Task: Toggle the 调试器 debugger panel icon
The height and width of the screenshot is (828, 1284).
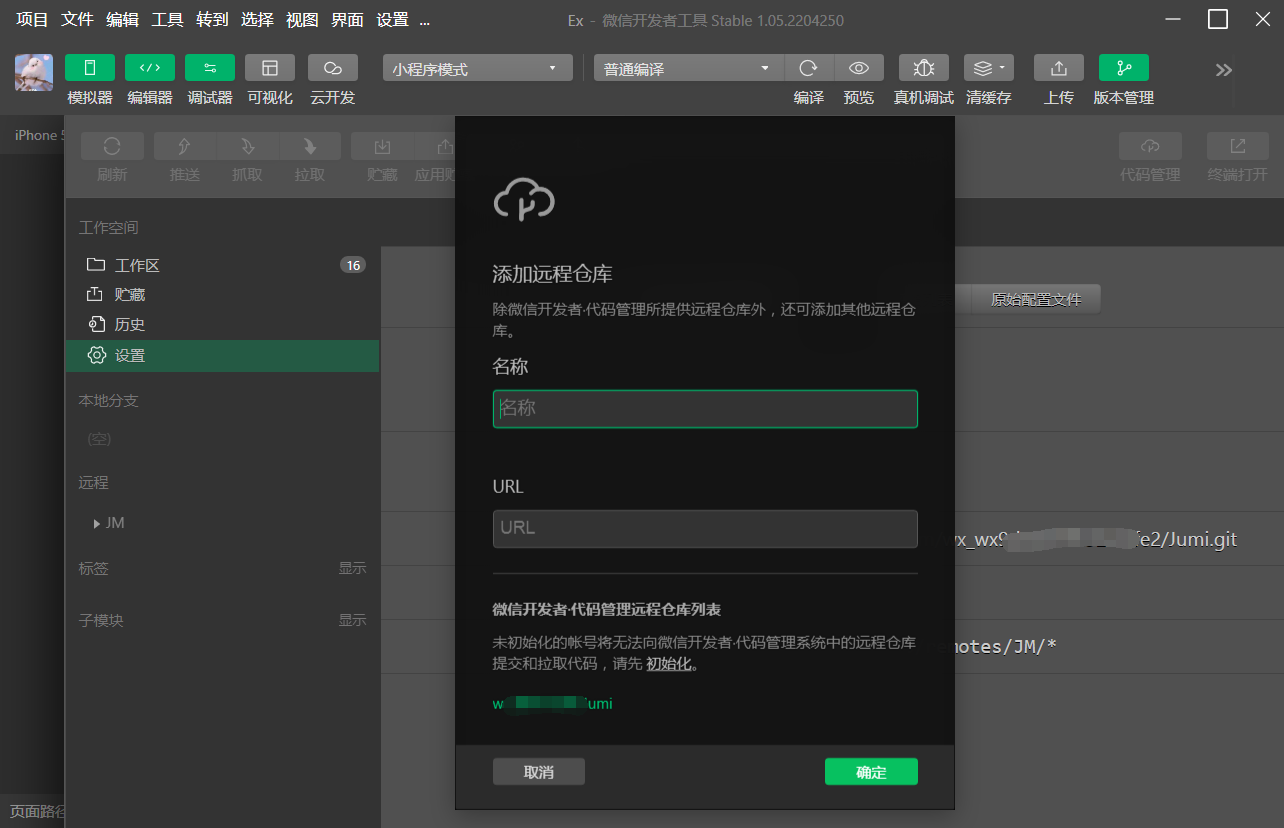Action: (x=210, y=68)
